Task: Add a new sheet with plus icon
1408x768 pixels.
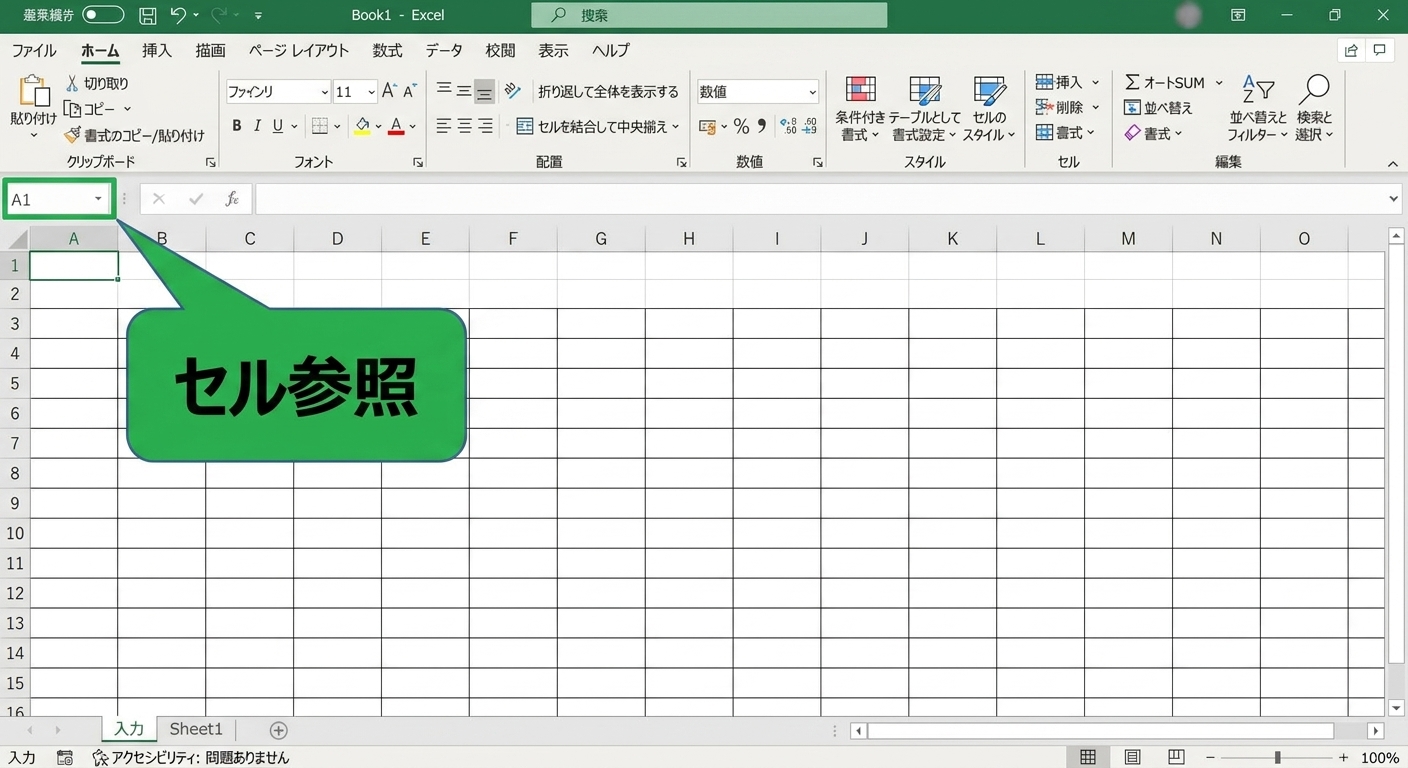Action: pyautogui.click(x=279, y=731)
